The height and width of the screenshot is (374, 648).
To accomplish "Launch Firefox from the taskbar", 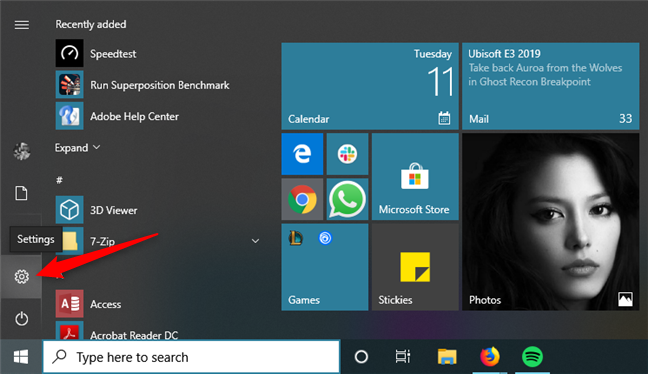I will (490, 357).
